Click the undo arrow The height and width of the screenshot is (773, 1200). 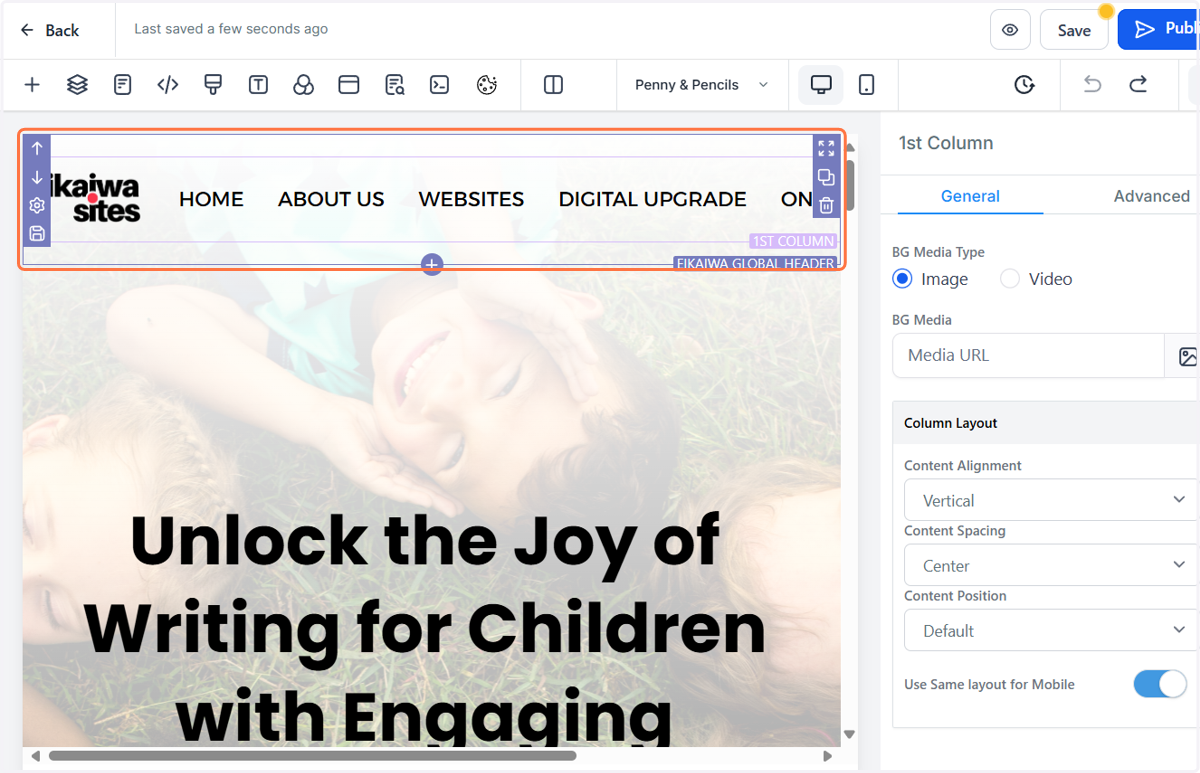(x=1092, y=85)
